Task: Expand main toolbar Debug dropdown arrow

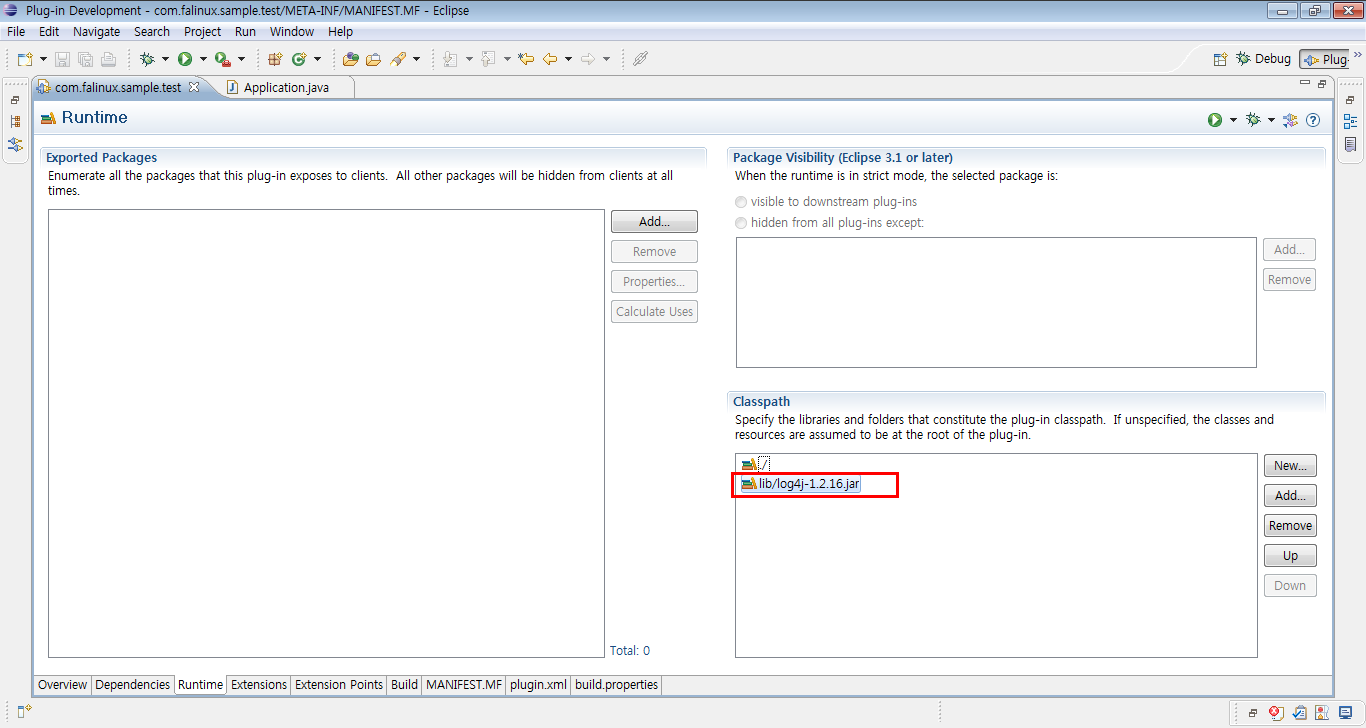Action: tap(165, 59)
